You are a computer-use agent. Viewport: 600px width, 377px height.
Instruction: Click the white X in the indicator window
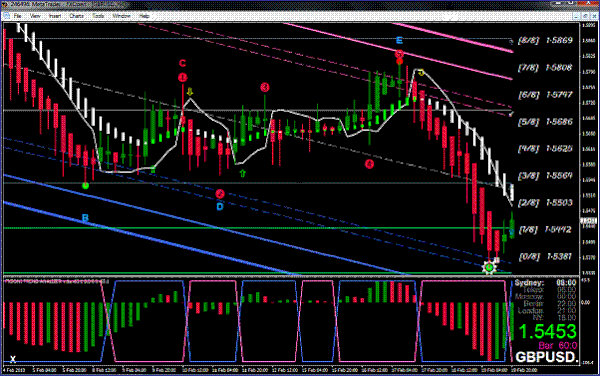(13, 359)
